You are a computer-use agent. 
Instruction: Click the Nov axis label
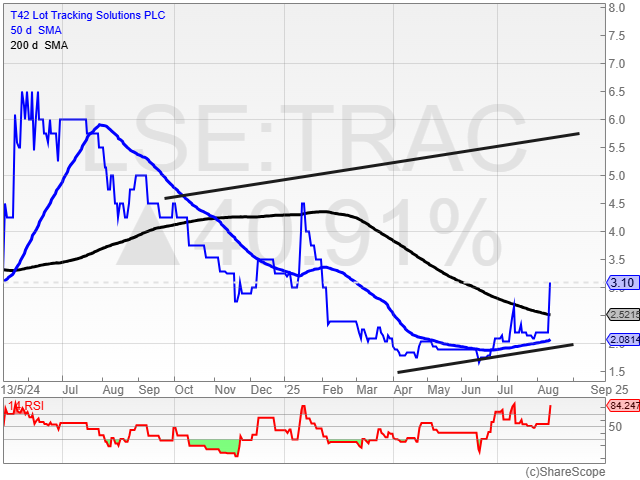tap(225, 390)
